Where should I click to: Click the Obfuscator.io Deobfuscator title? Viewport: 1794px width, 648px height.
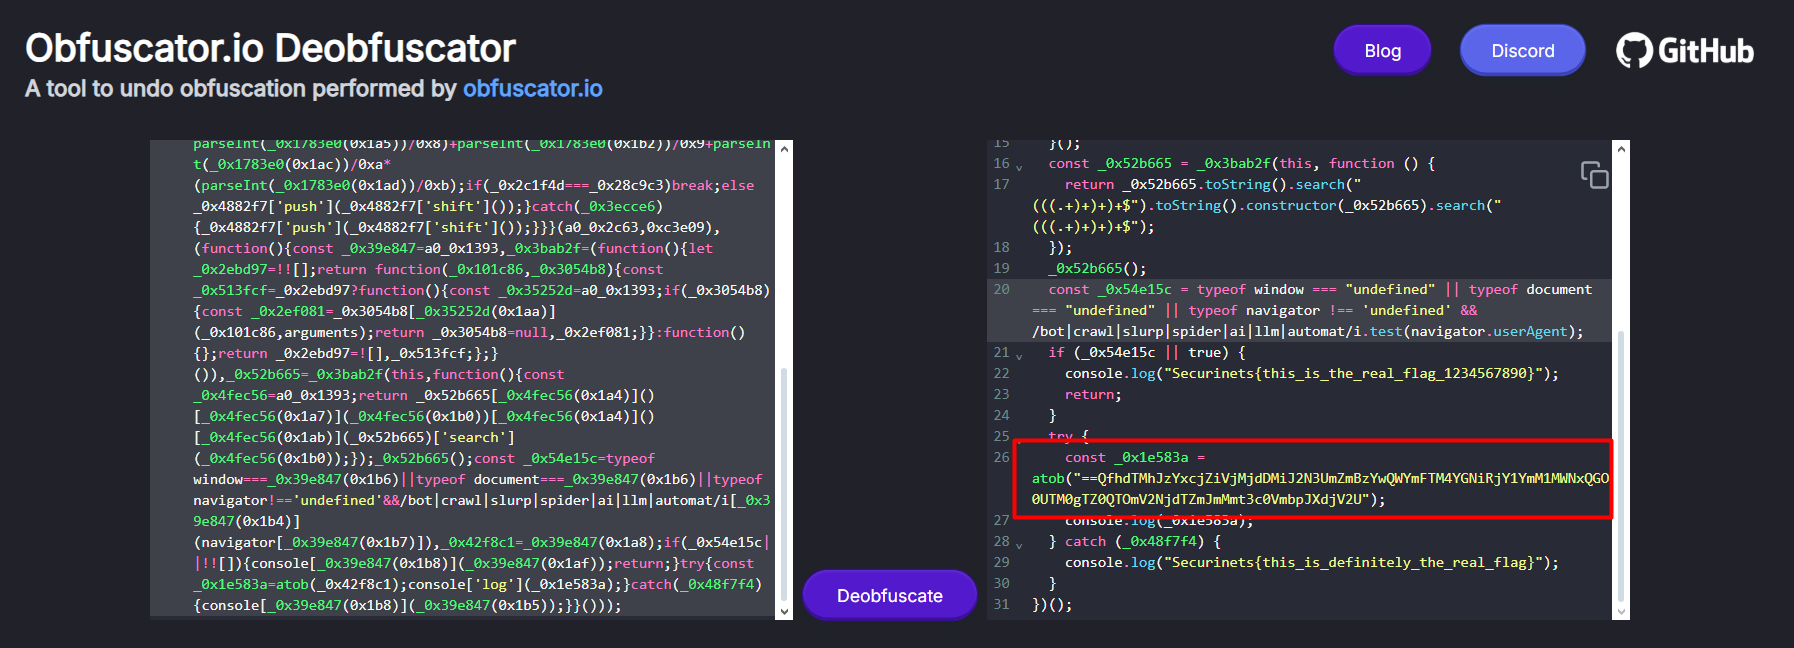[270, 48]
